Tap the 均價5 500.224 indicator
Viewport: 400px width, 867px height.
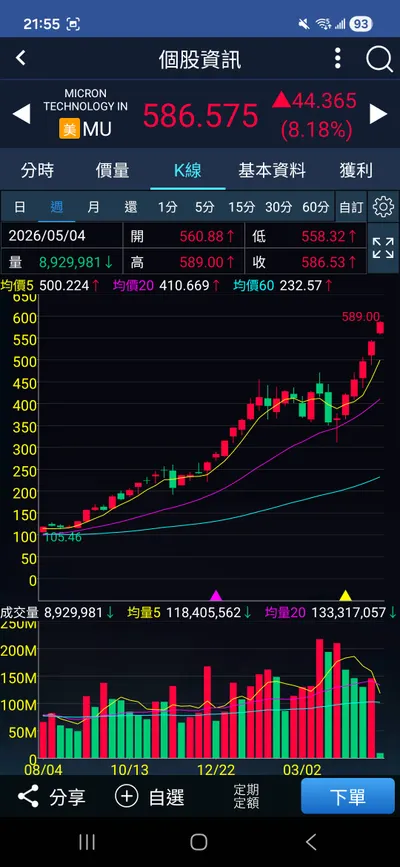pyautogui.click(x=50, y=285)
